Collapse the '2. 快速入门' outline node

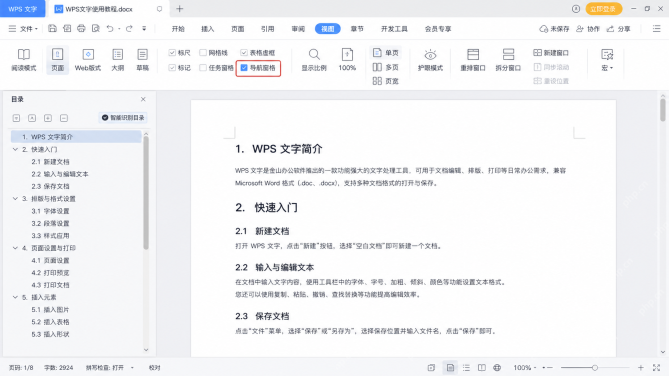(x=15, y=149)
